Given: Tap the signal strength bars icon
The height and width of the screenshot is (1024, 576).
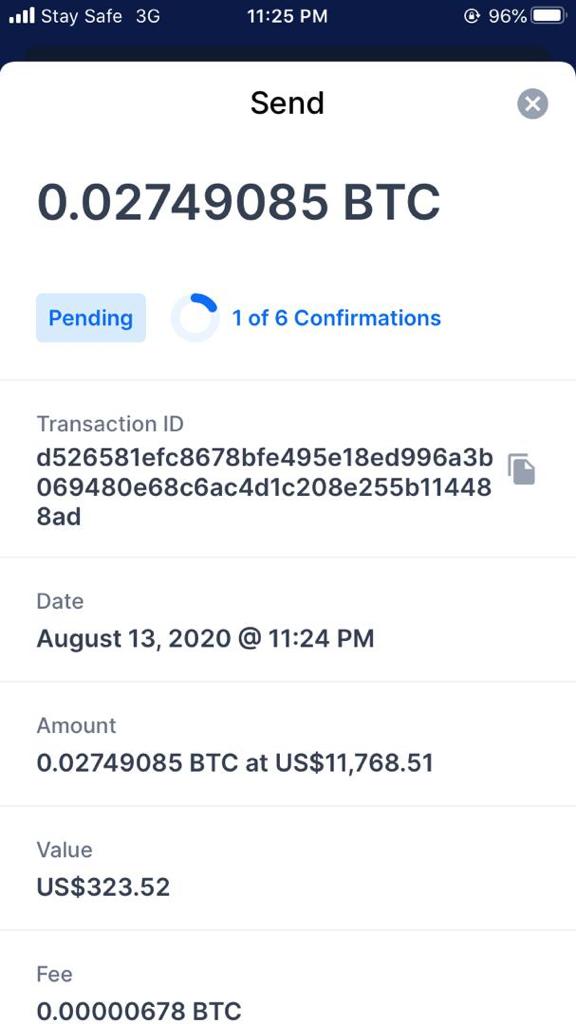Looking at the screenshot, I should click(22, 16).
